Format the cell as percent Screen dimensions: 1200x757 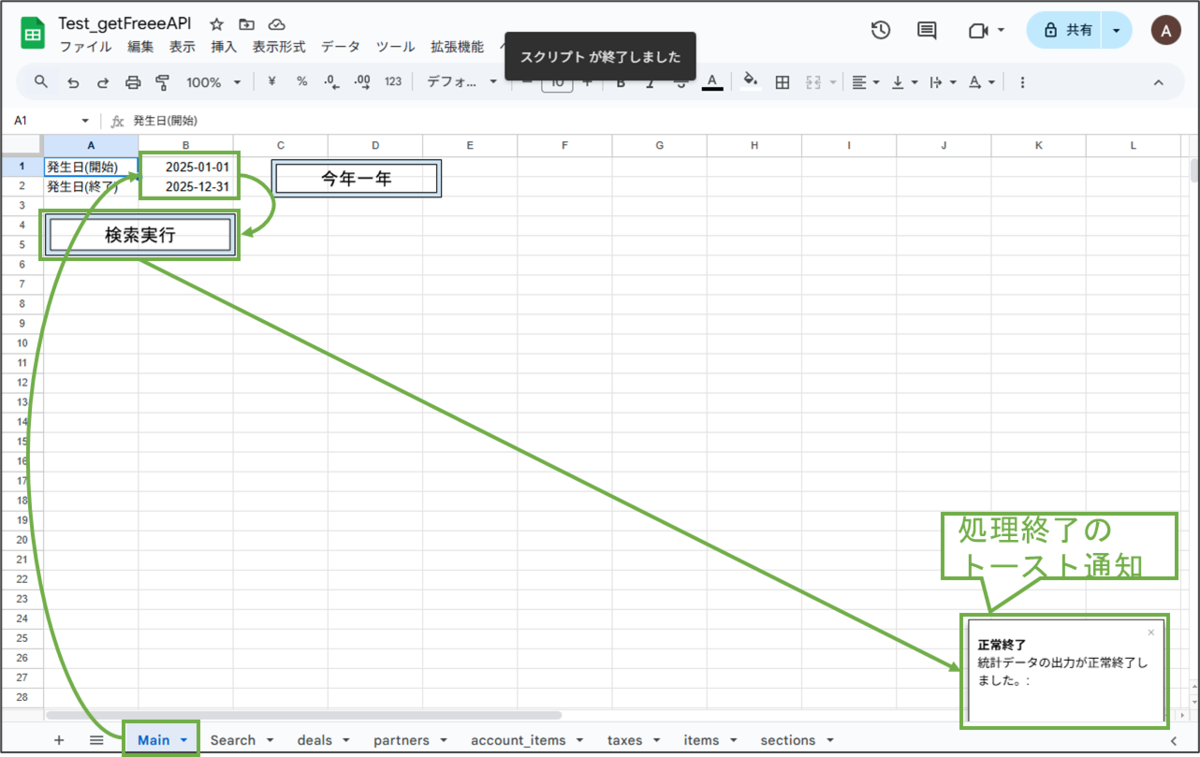tap(302, 82)
